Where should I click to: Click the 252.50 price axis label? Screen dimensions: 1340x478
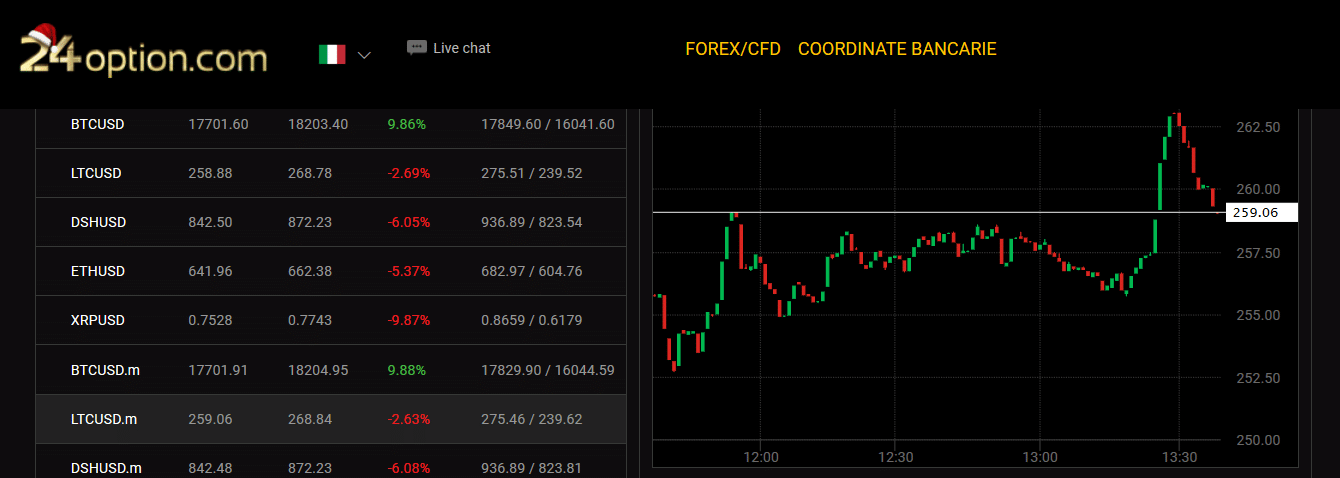1258,378
